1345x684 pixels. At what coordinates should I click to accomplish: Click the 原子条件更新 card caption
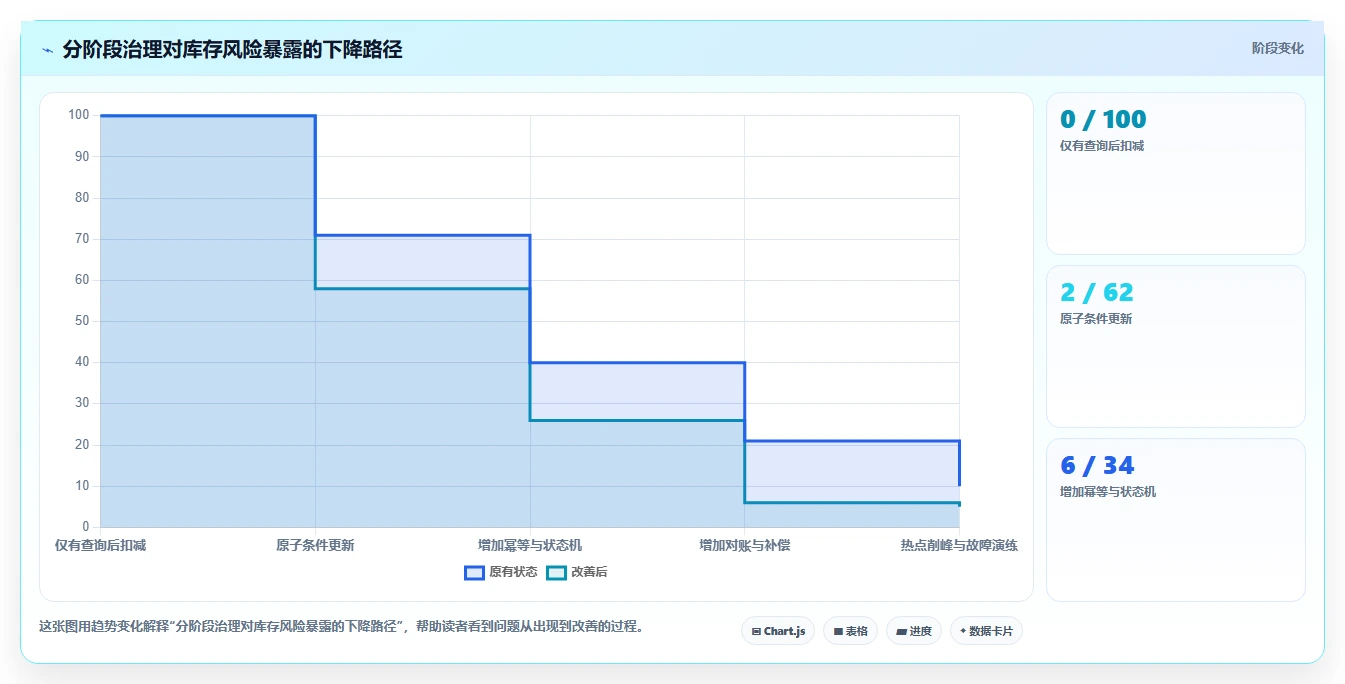coord(1096,319)
